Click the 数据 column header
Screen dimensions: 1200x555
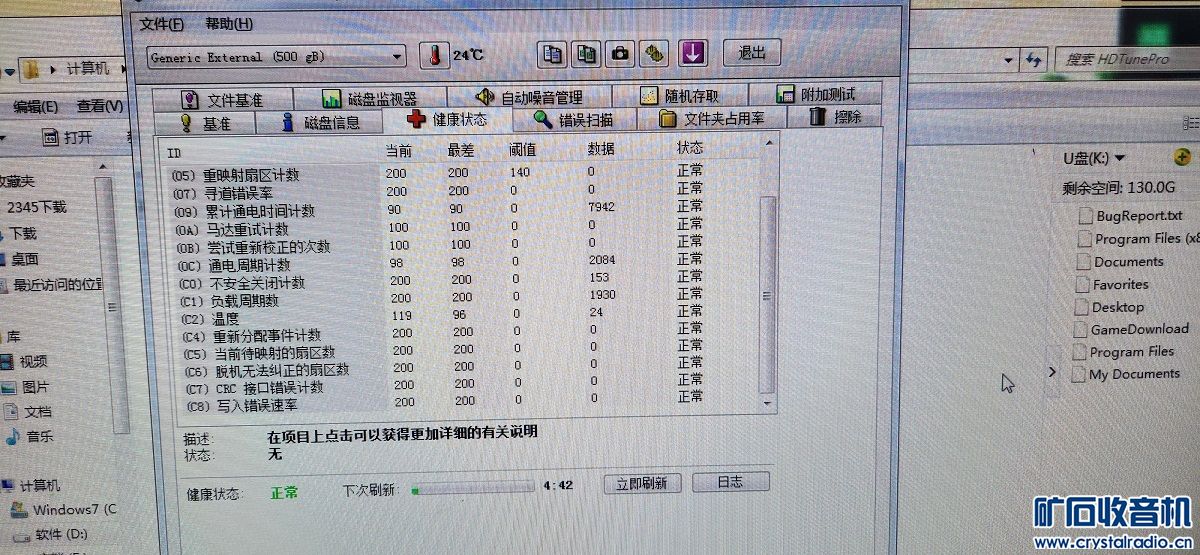click(601, 149)
